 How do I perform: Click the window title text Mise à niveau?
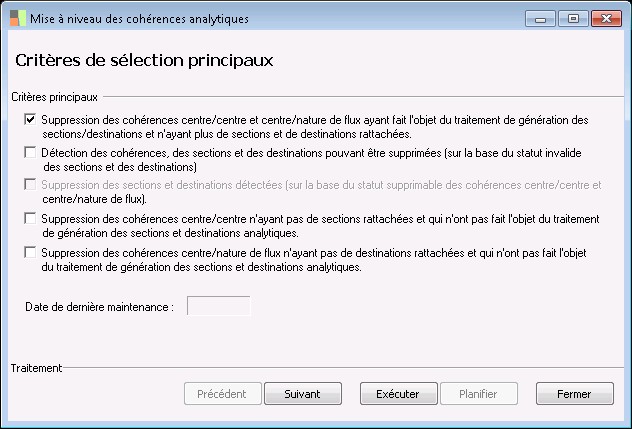(x=139, y=19)
